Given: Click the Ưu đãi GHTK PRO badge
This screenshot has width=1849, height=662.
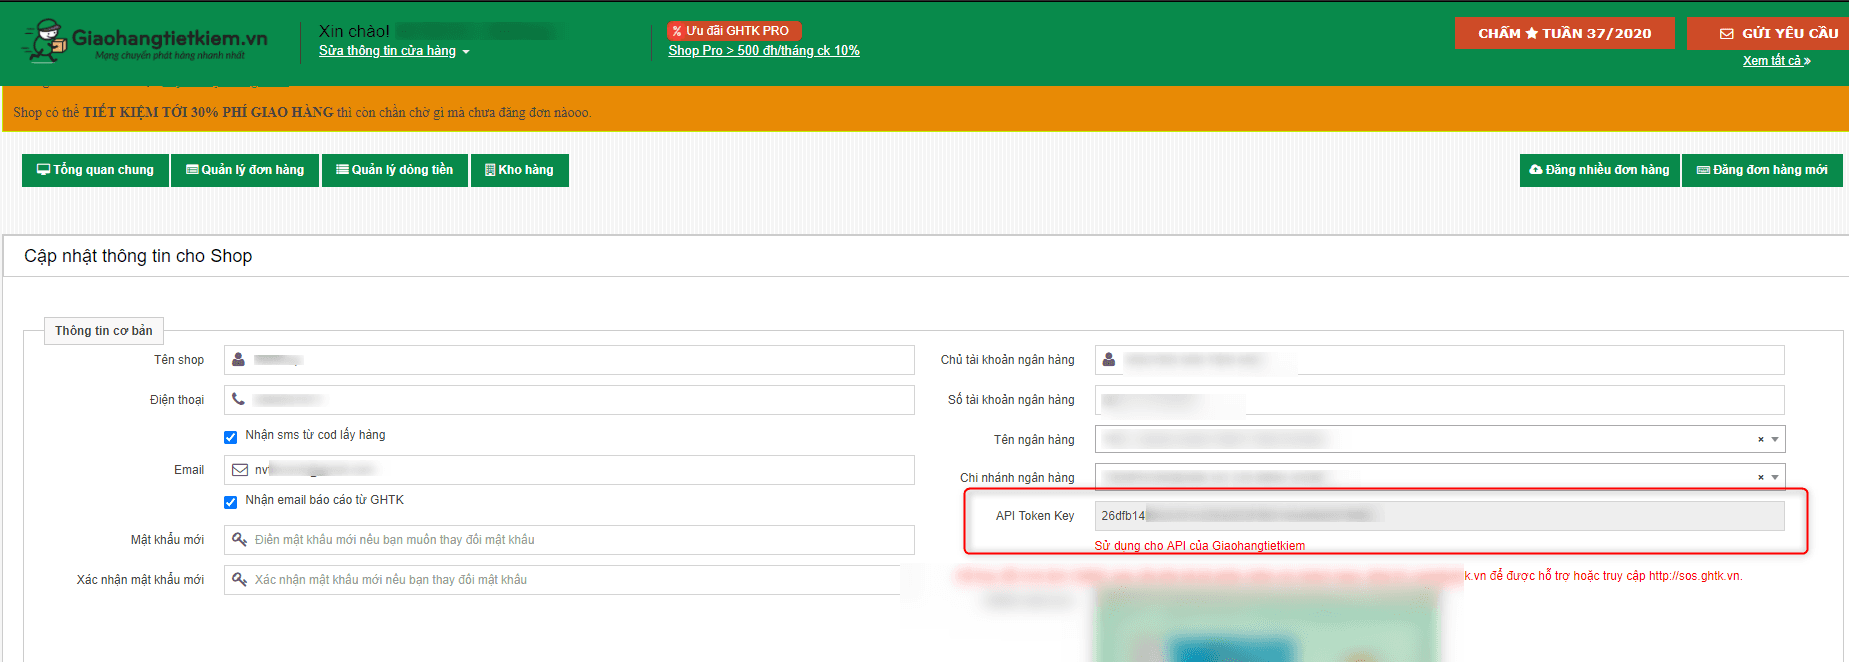Looking at the screenshot, I should (734, 31).
